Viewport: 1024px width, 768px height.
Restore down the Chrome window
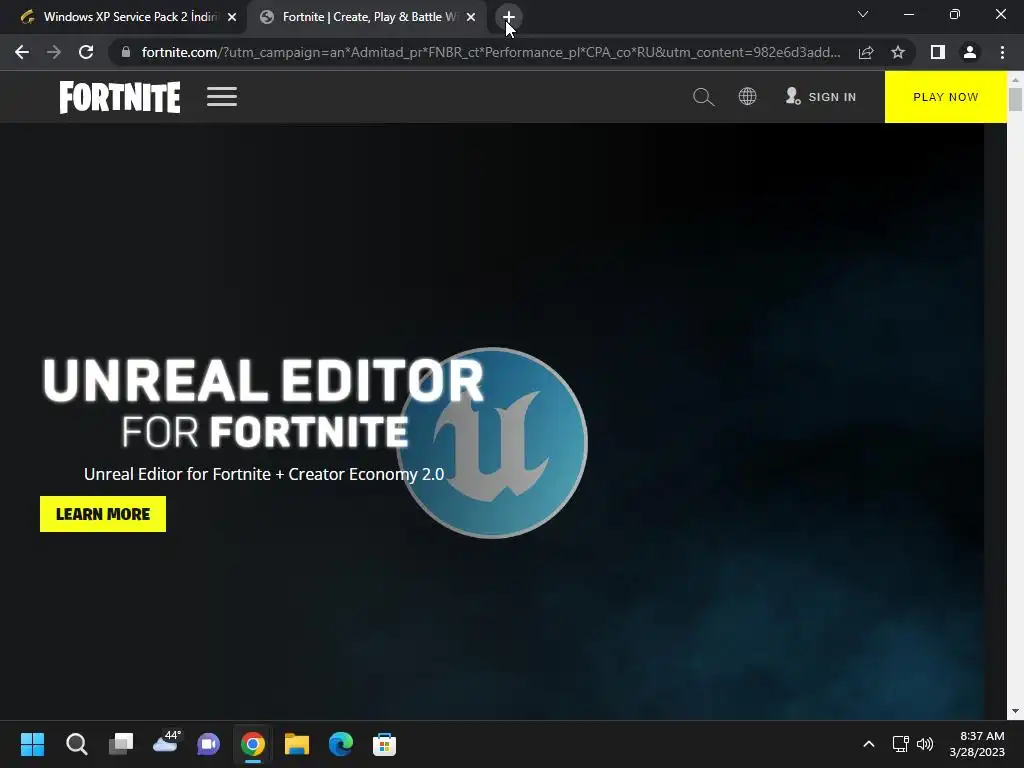click(955, 14)
